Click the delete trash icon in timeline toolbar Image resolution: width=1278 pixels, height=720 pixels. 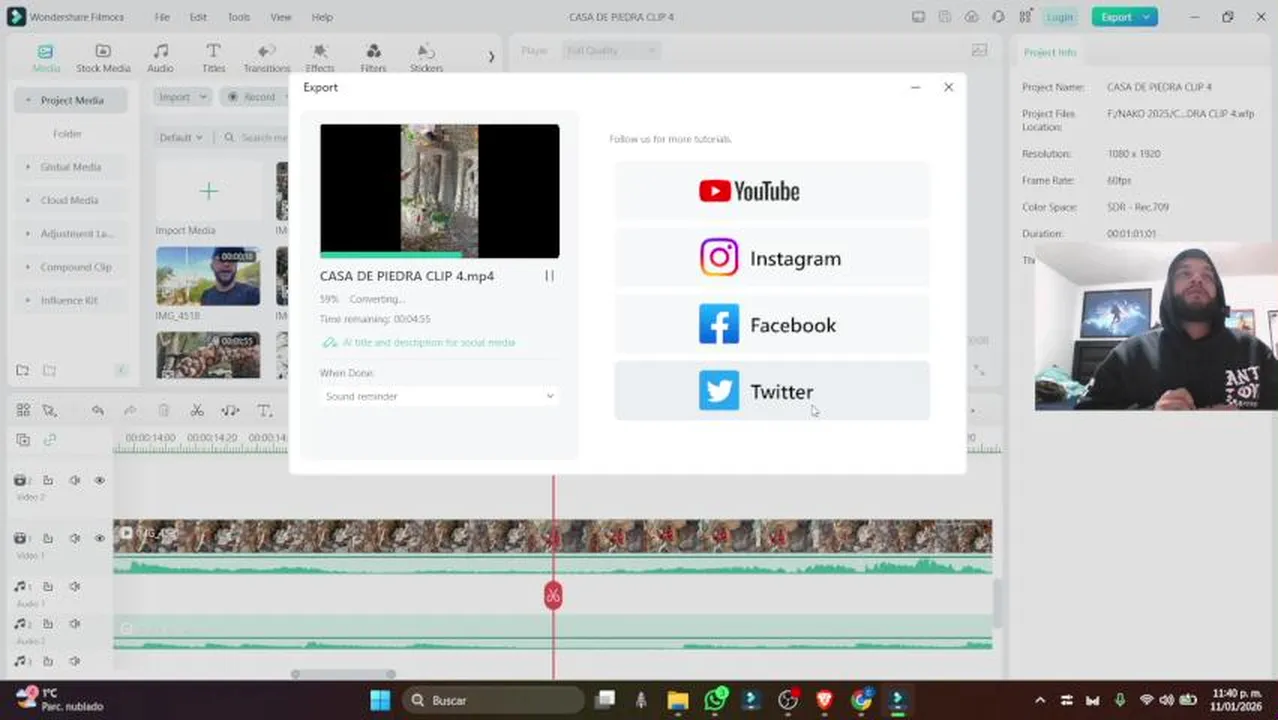point(164,410)
